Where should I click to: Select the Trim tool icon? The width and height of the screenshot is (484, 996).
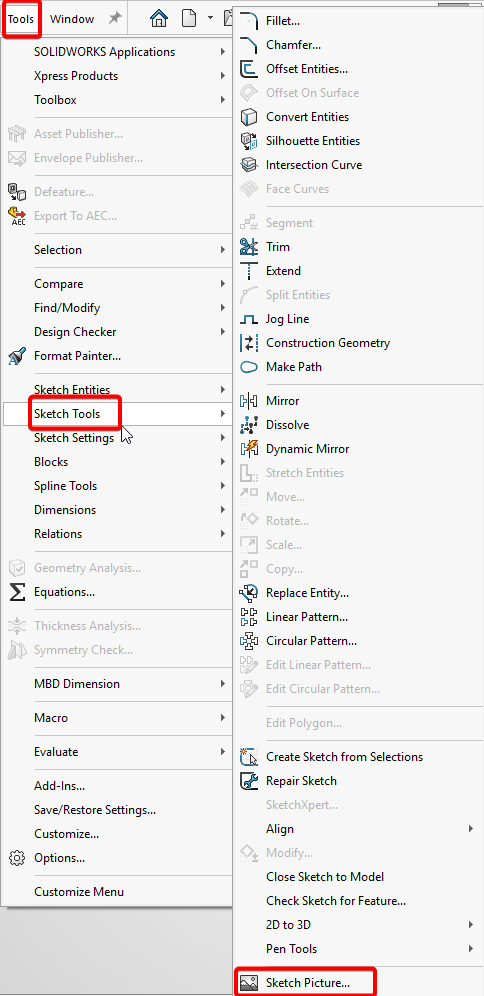(249, 247)
